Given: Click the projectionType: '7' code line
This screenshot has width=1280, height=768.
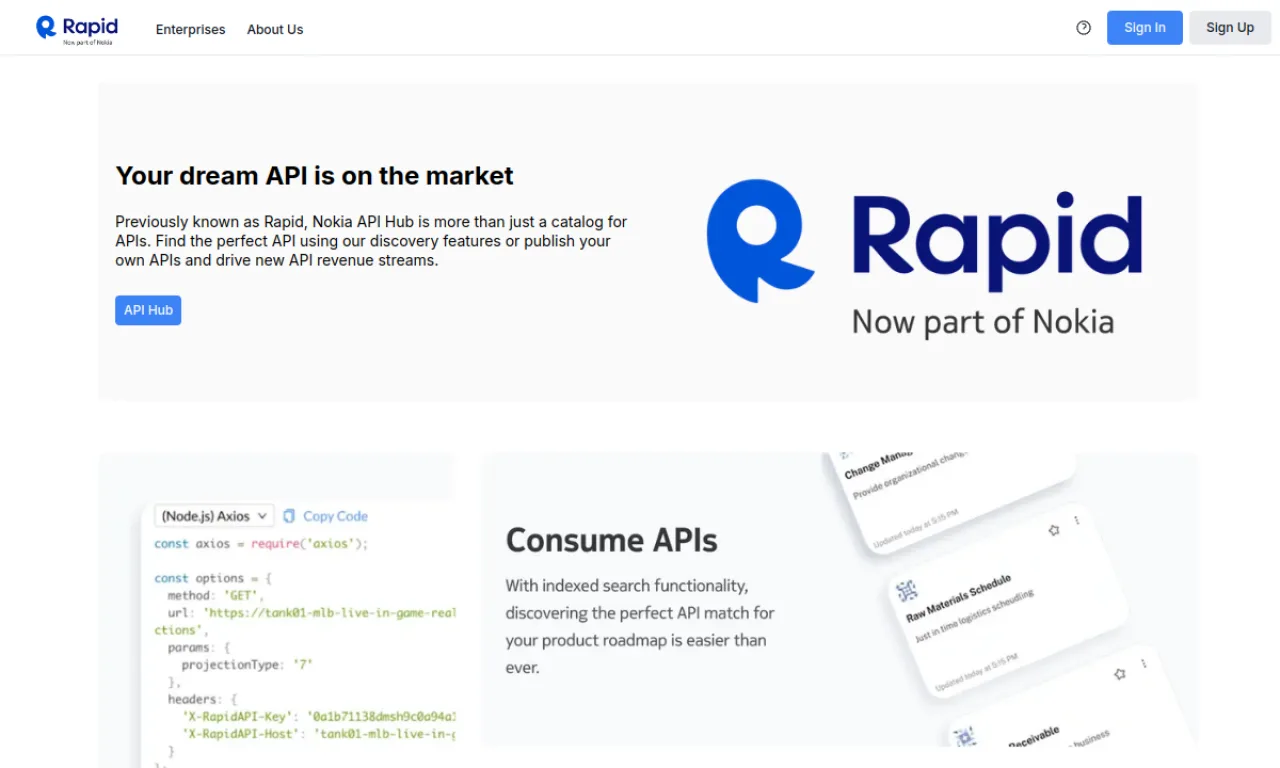Looking at the screenshot, I should pos(247,664).
